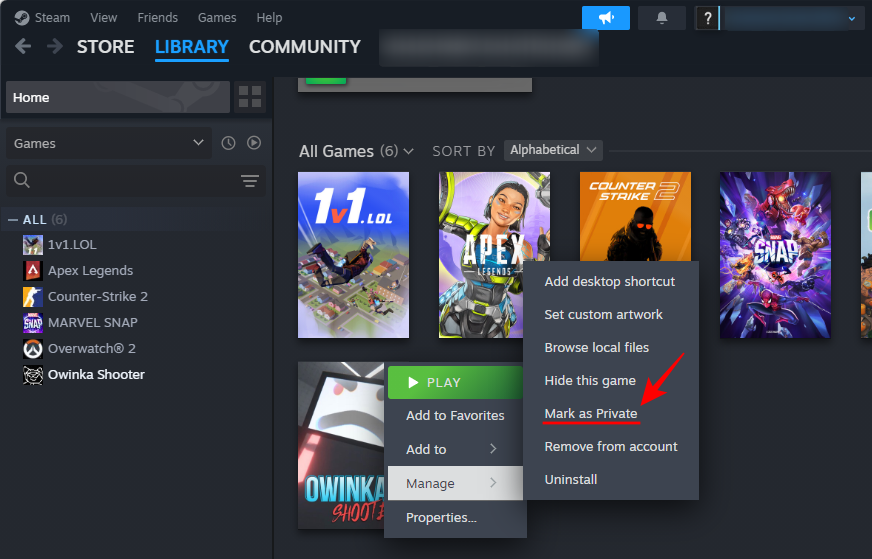The width and height of the screenshot is (872, 559).
Task: Choose Hide this game option
Action: click(590, 380)
